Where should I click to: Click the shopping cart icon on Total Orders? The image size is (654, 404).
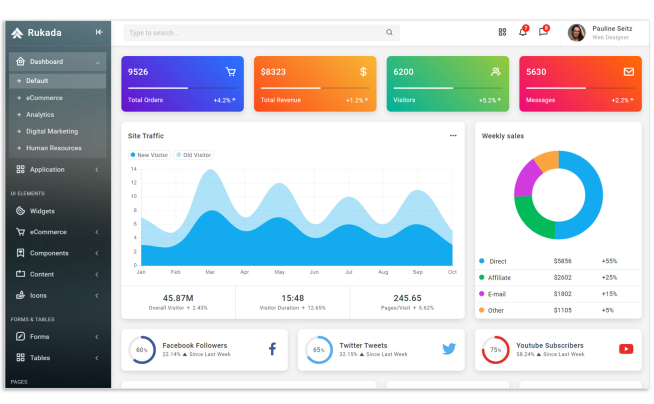[x=231, y=72]
